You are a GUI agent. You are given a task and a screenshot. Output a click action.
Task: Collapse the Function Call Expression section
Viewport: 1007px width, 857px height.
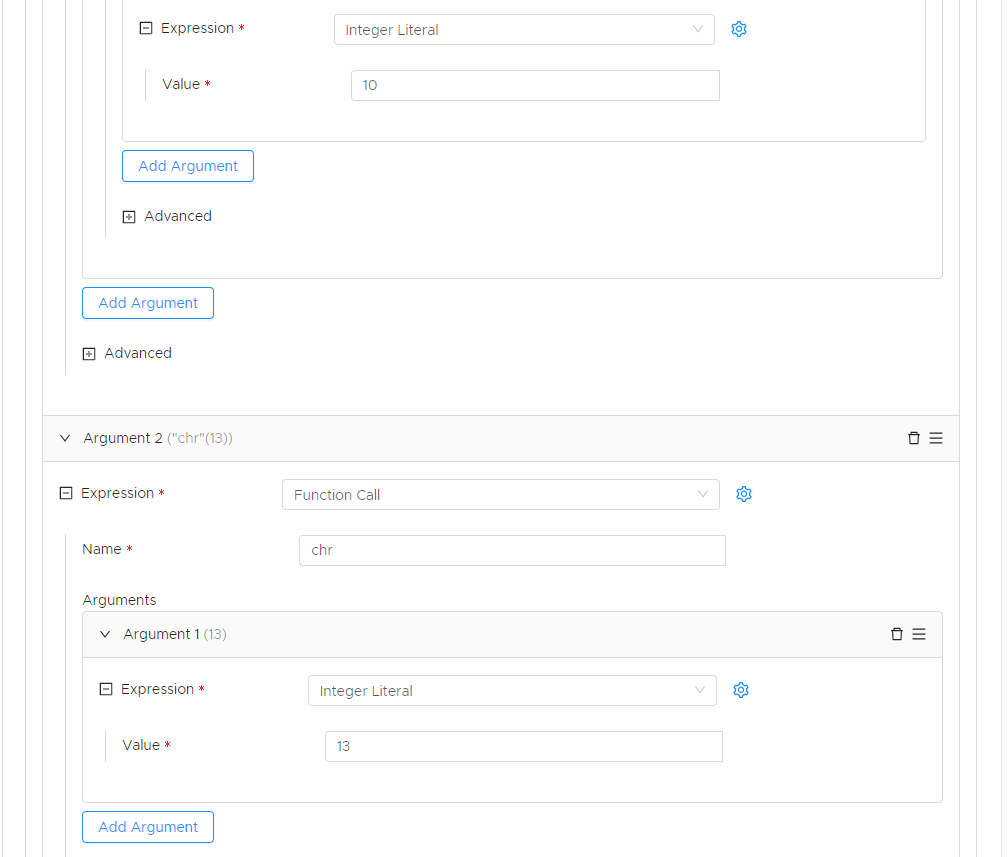click(65, 491)
